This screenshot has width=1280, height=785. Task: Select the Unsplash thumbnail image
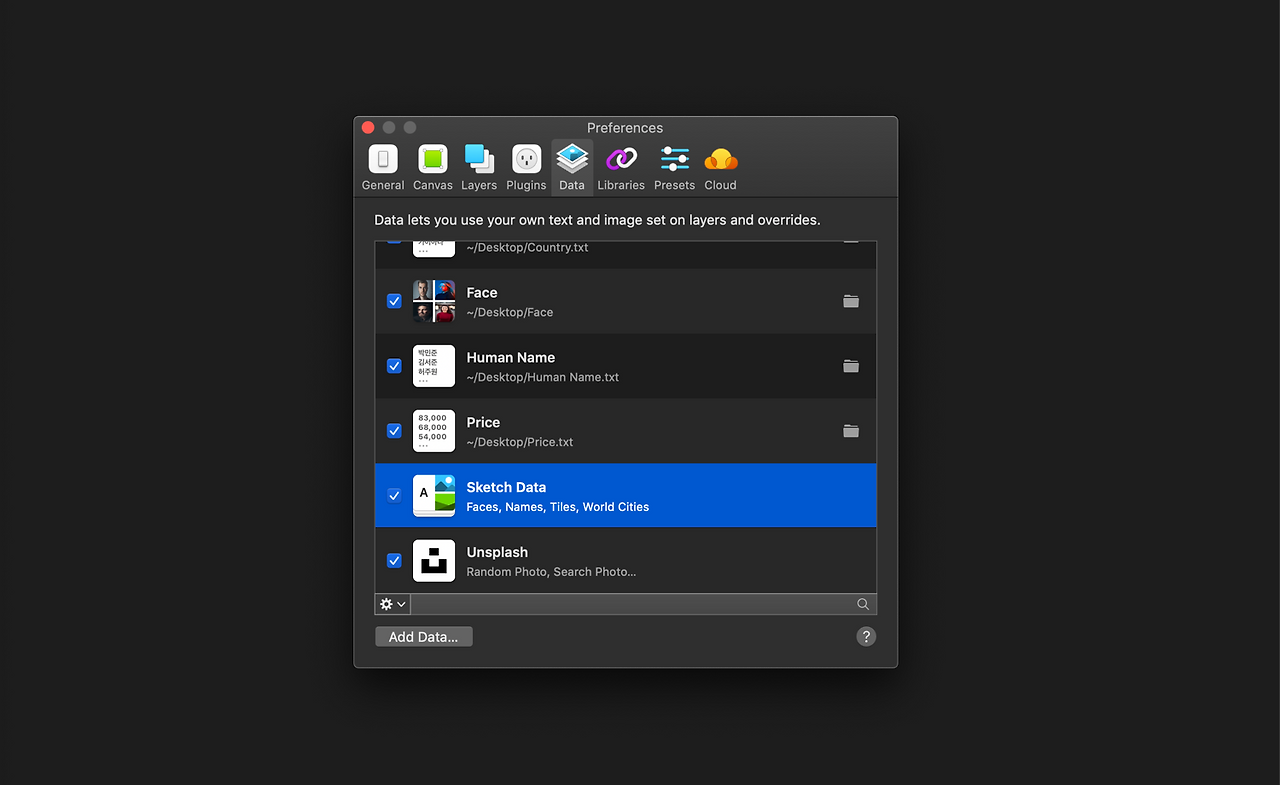433,560
